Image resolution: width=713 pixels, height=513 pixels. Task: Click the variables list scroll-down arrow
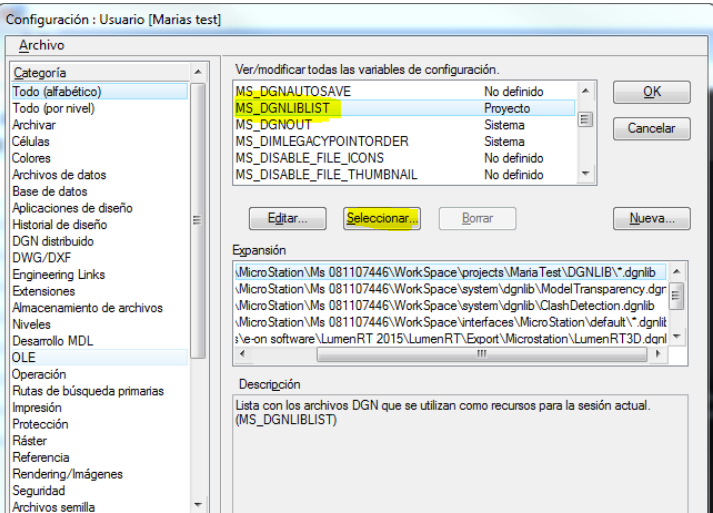tap(586, 174)
